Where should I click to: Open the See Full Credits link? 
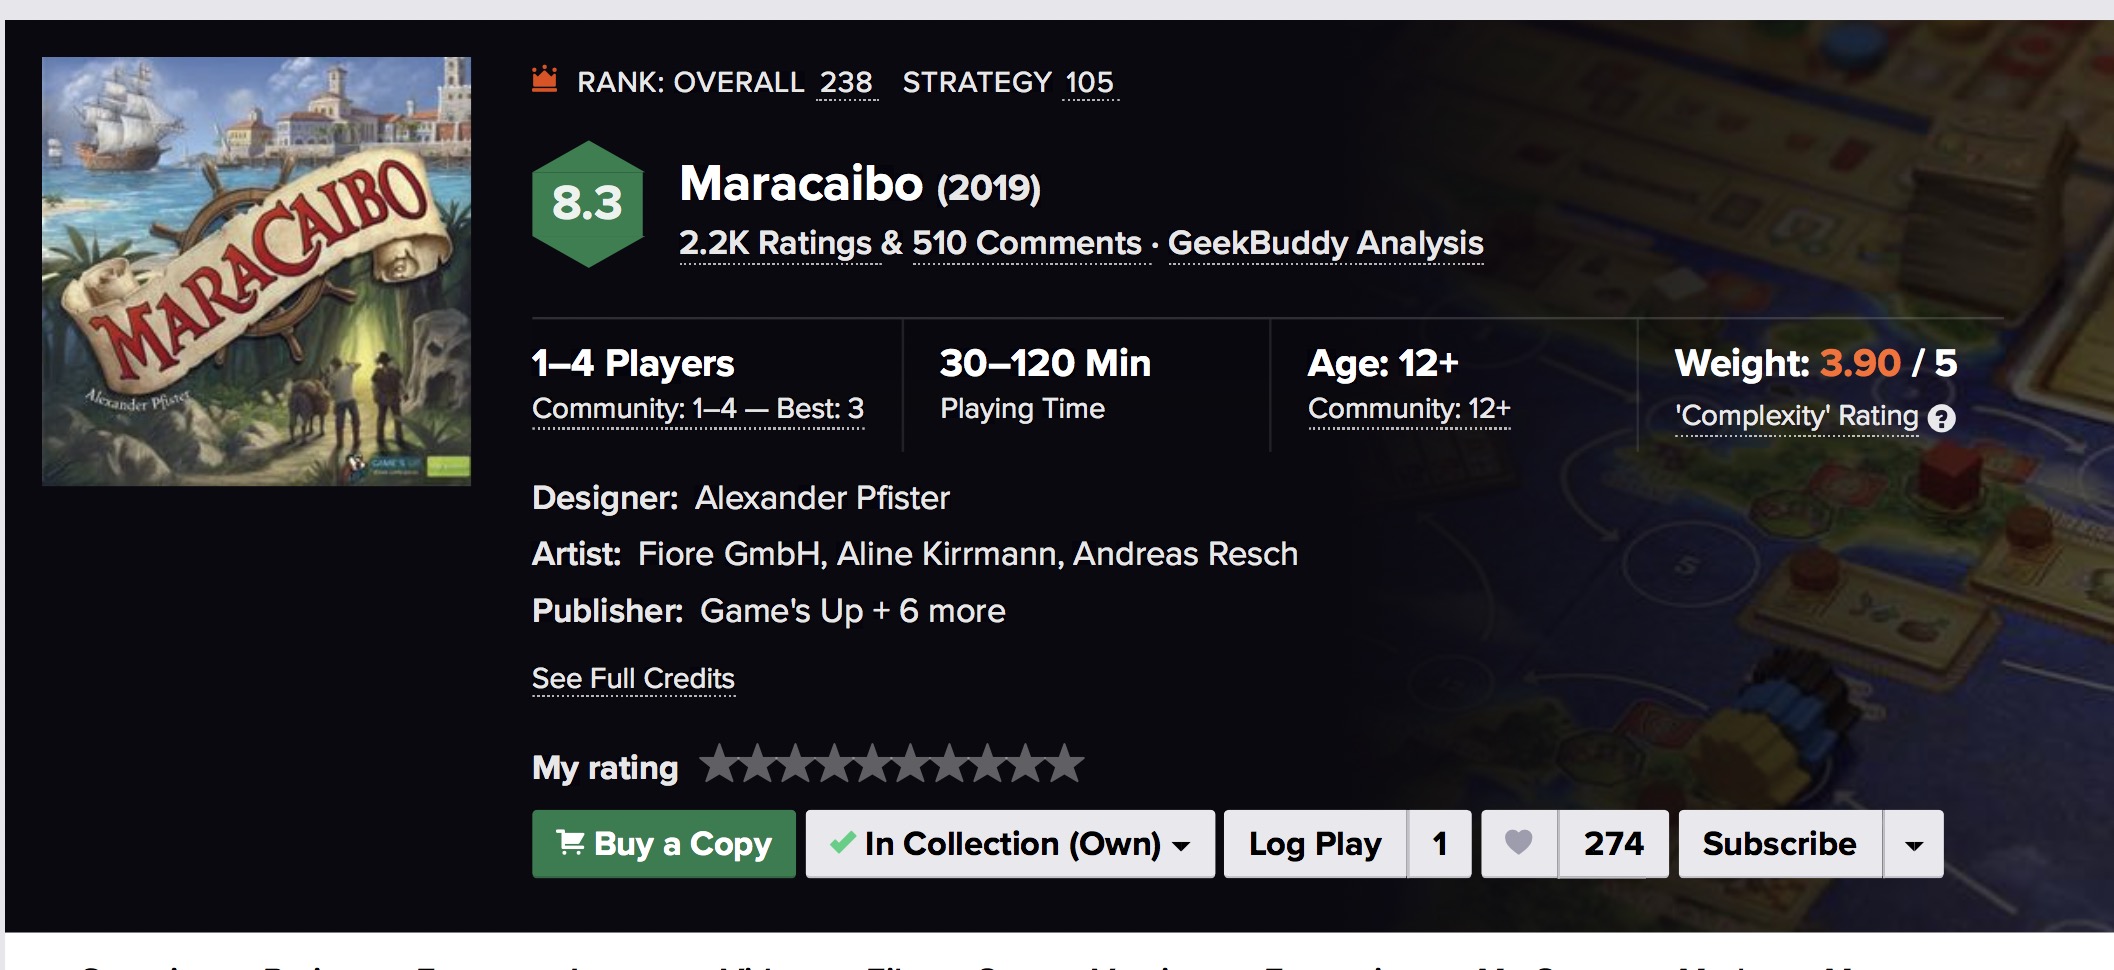click(633, 678)
